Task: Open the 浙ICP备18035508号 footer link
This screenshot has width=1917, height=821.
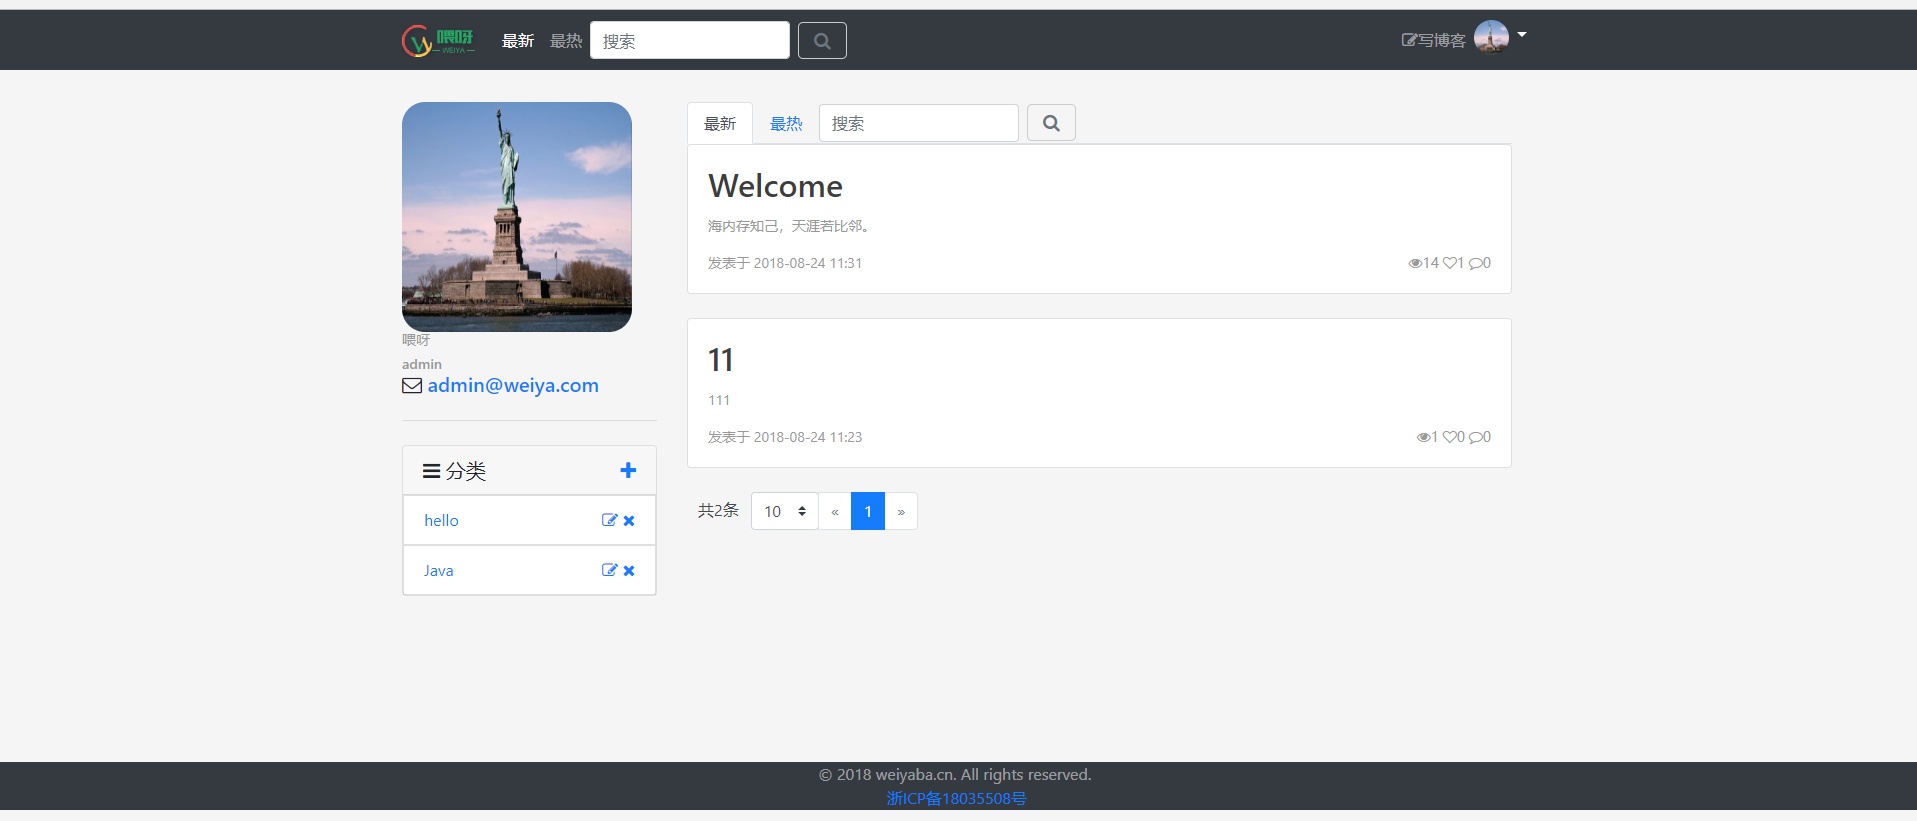Action: pos(956,798)
